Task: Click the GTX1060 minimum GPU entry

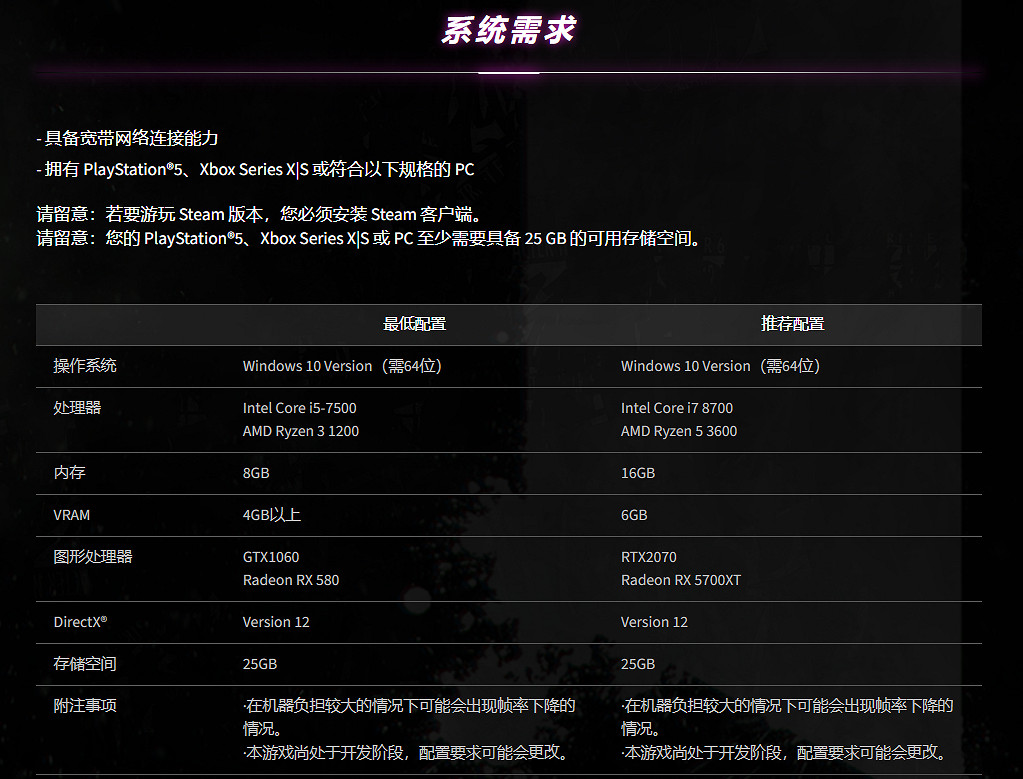Action: click(271, 555)
